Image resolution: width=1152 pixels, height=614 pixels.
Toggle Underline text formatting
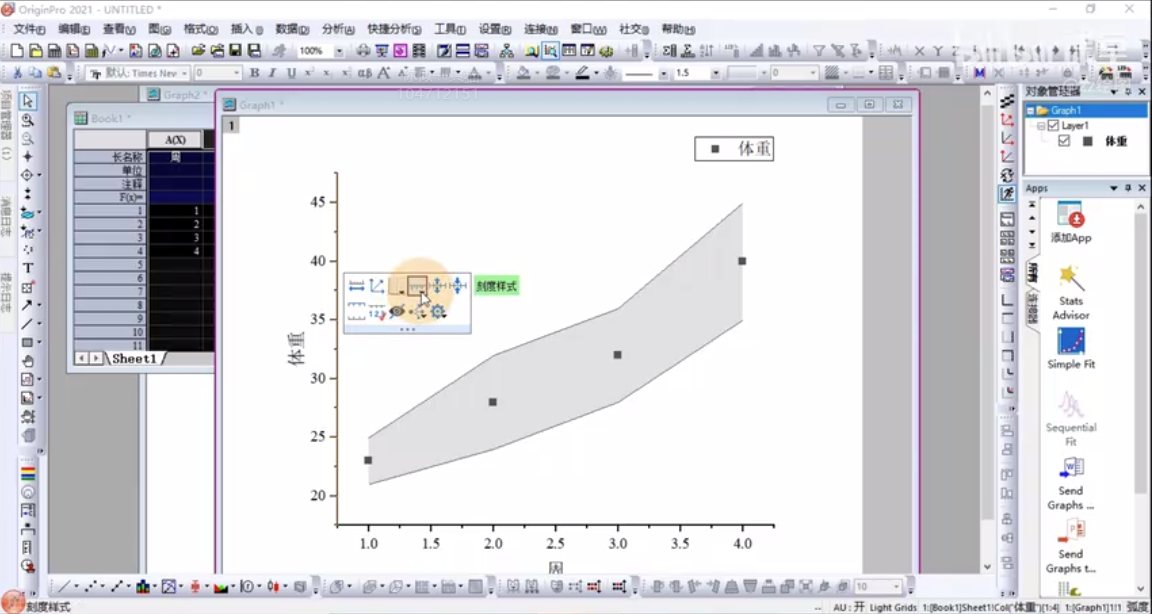coord(291,73)
